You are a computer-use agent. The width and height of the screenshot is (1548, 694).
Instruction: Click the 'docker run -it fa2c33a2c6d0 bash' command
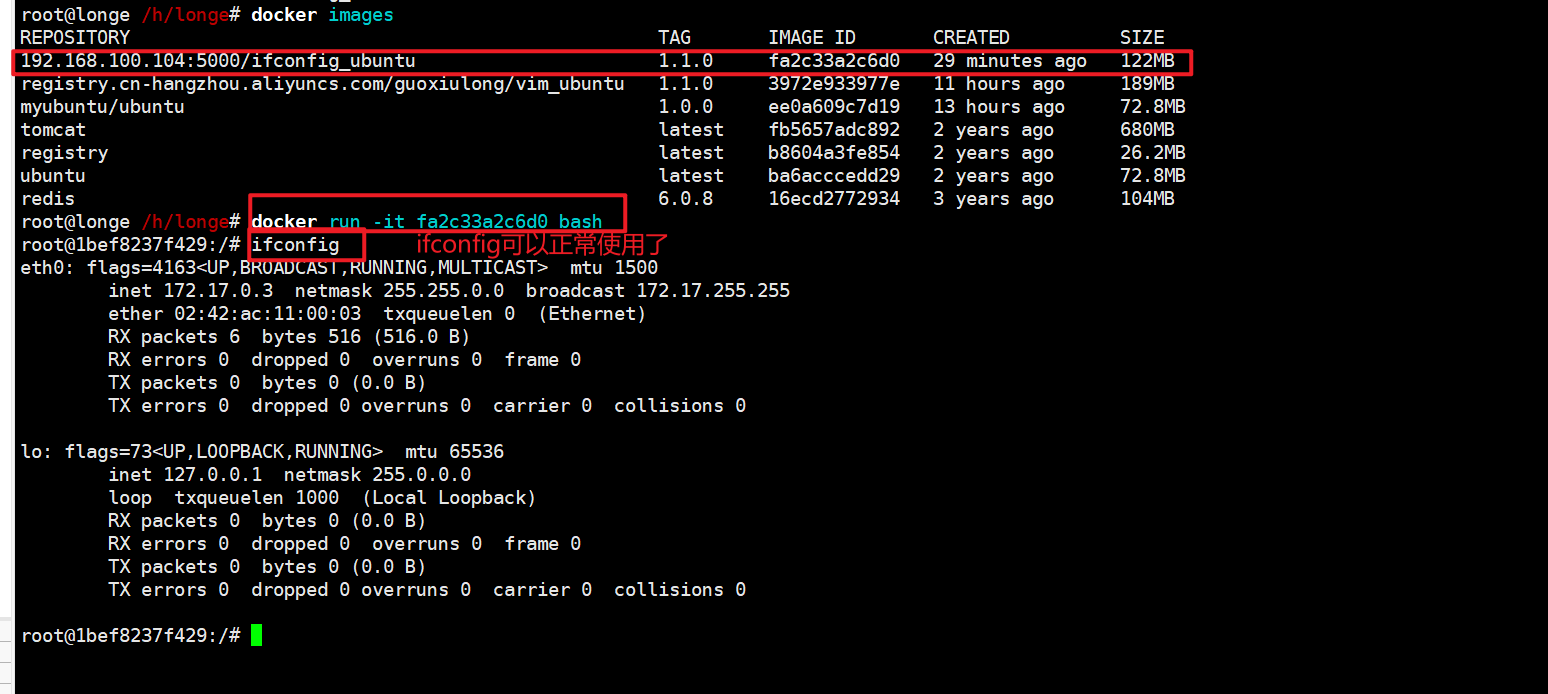tap(427, 222)
